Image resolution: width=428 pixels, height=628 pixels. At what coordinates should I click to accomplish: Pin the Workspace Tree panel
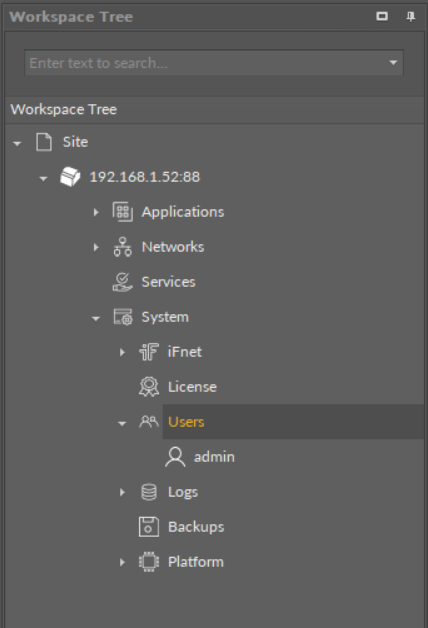410,16
